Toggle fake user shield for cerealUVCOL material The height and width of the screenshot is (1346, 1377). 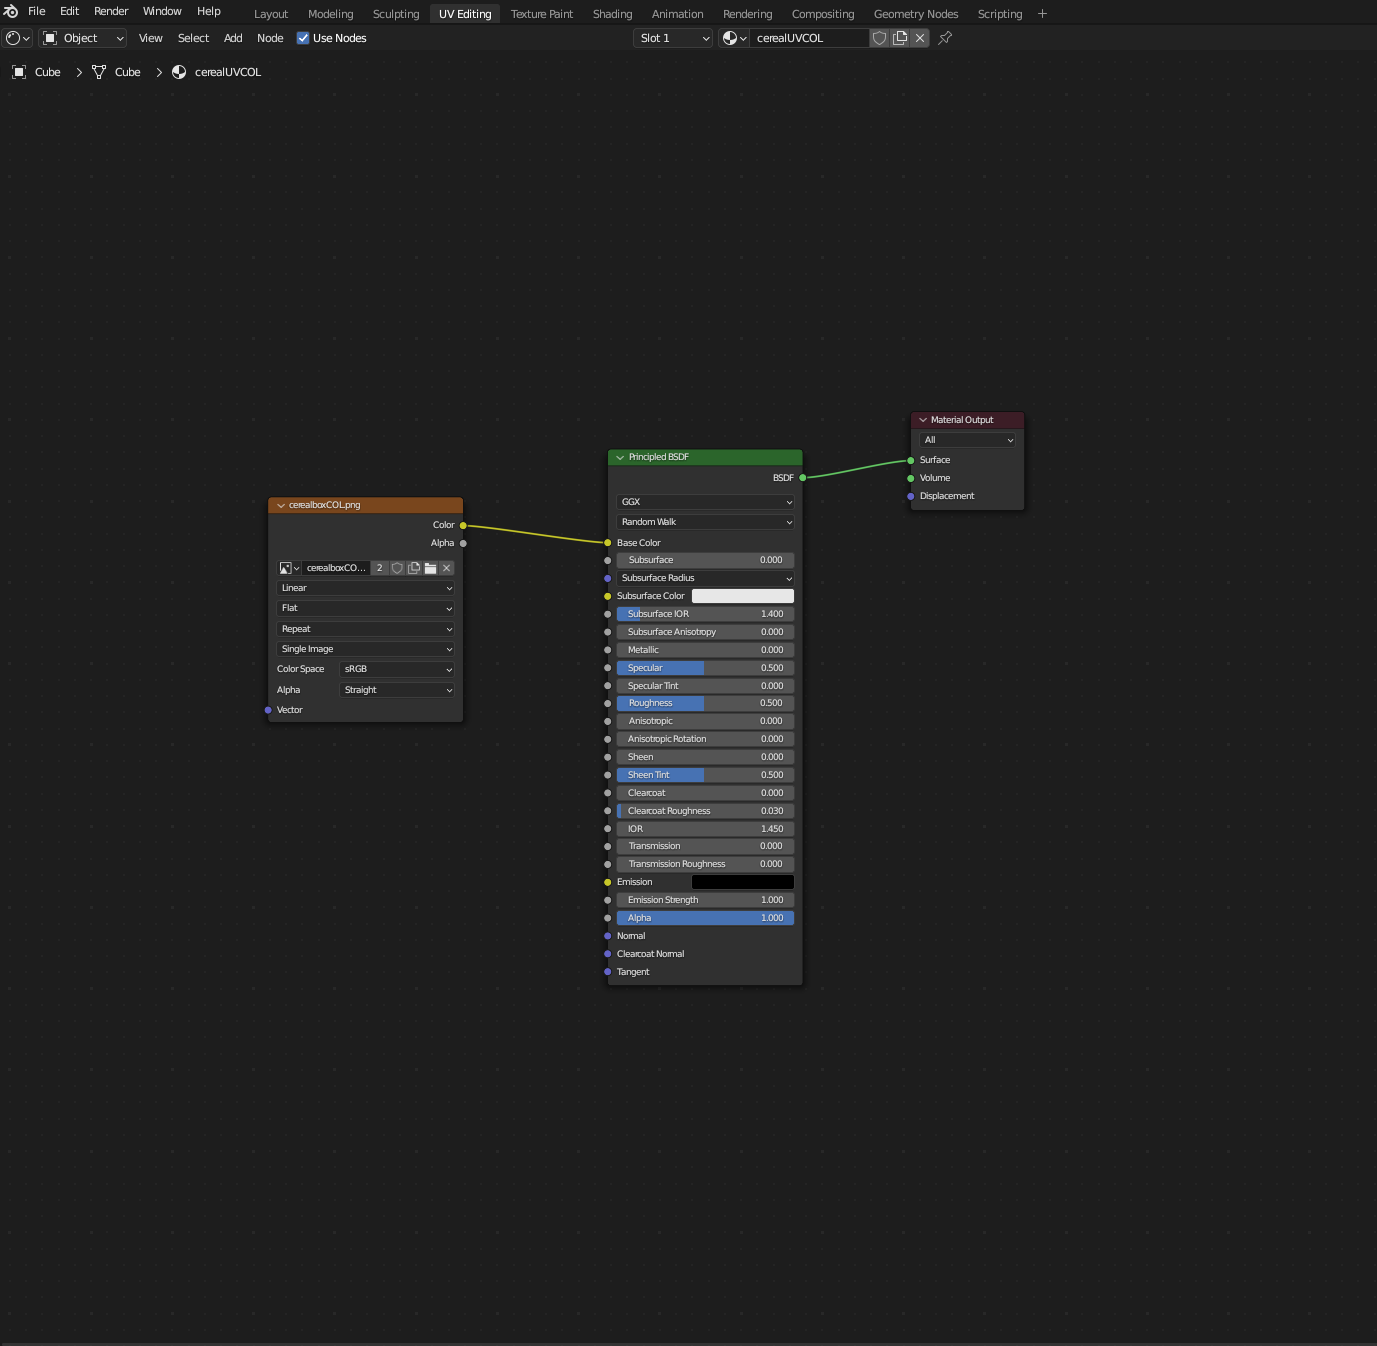pyautogui.click(x=879, y=38)
